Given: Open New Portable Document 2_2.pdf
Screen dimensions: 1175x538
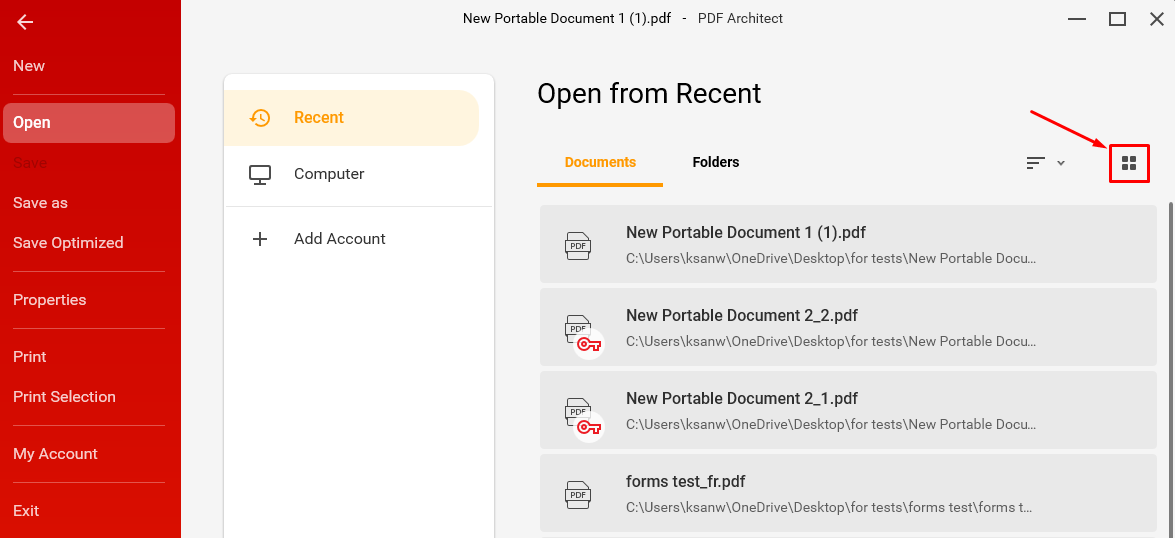Looking at the screenshot, I should tap(848, 328).
